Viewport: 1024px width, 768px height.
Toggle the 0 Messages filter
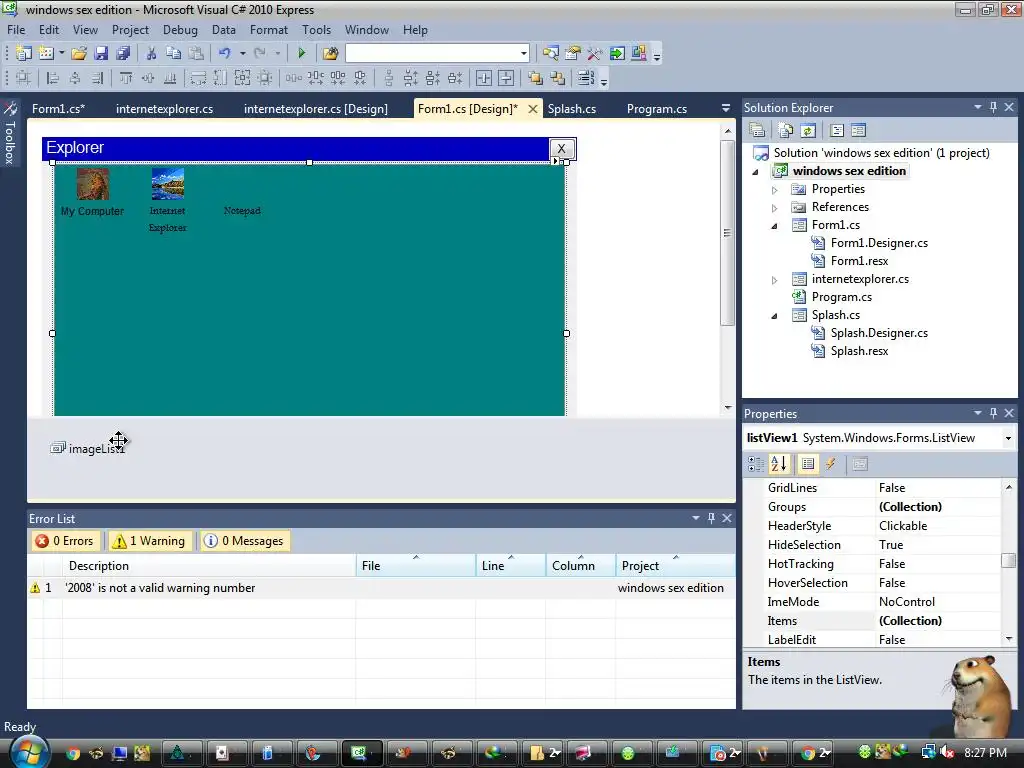tap(244, 541)
